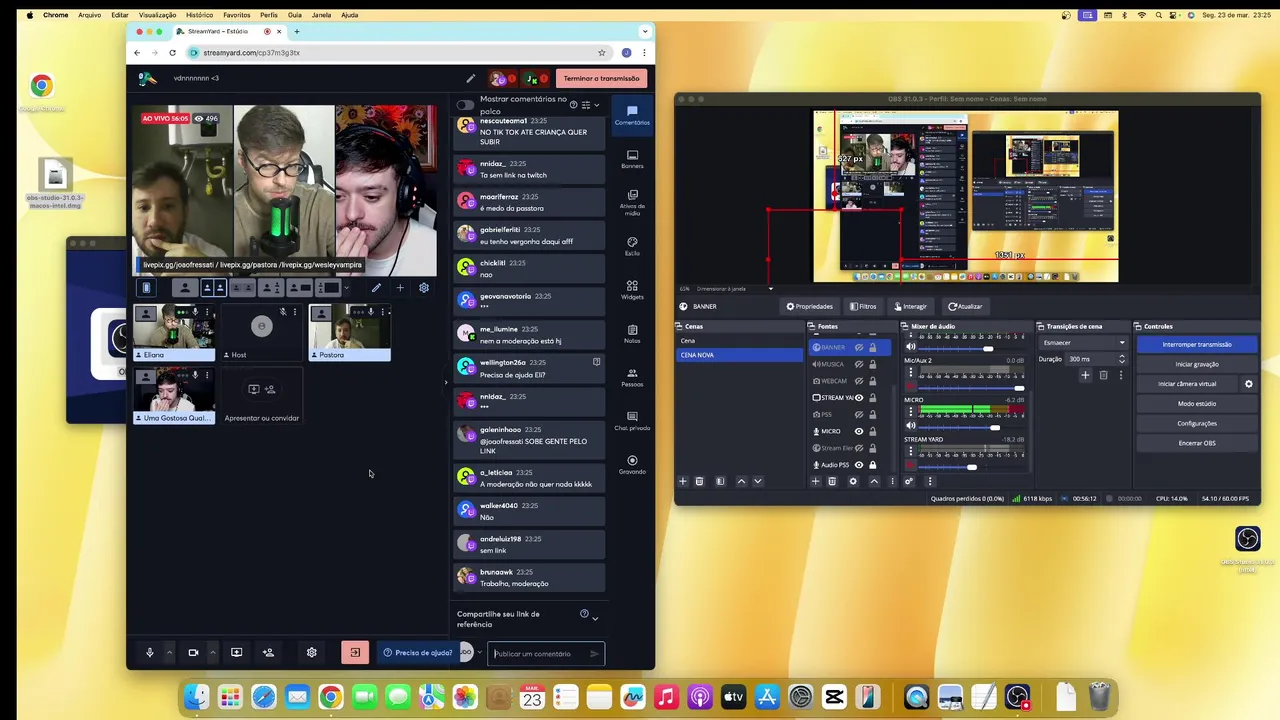This screenshot has height=720, width=1280.
Task: Toggle Mostrar comentários no palco switch
Action: (x=465, y=105)
